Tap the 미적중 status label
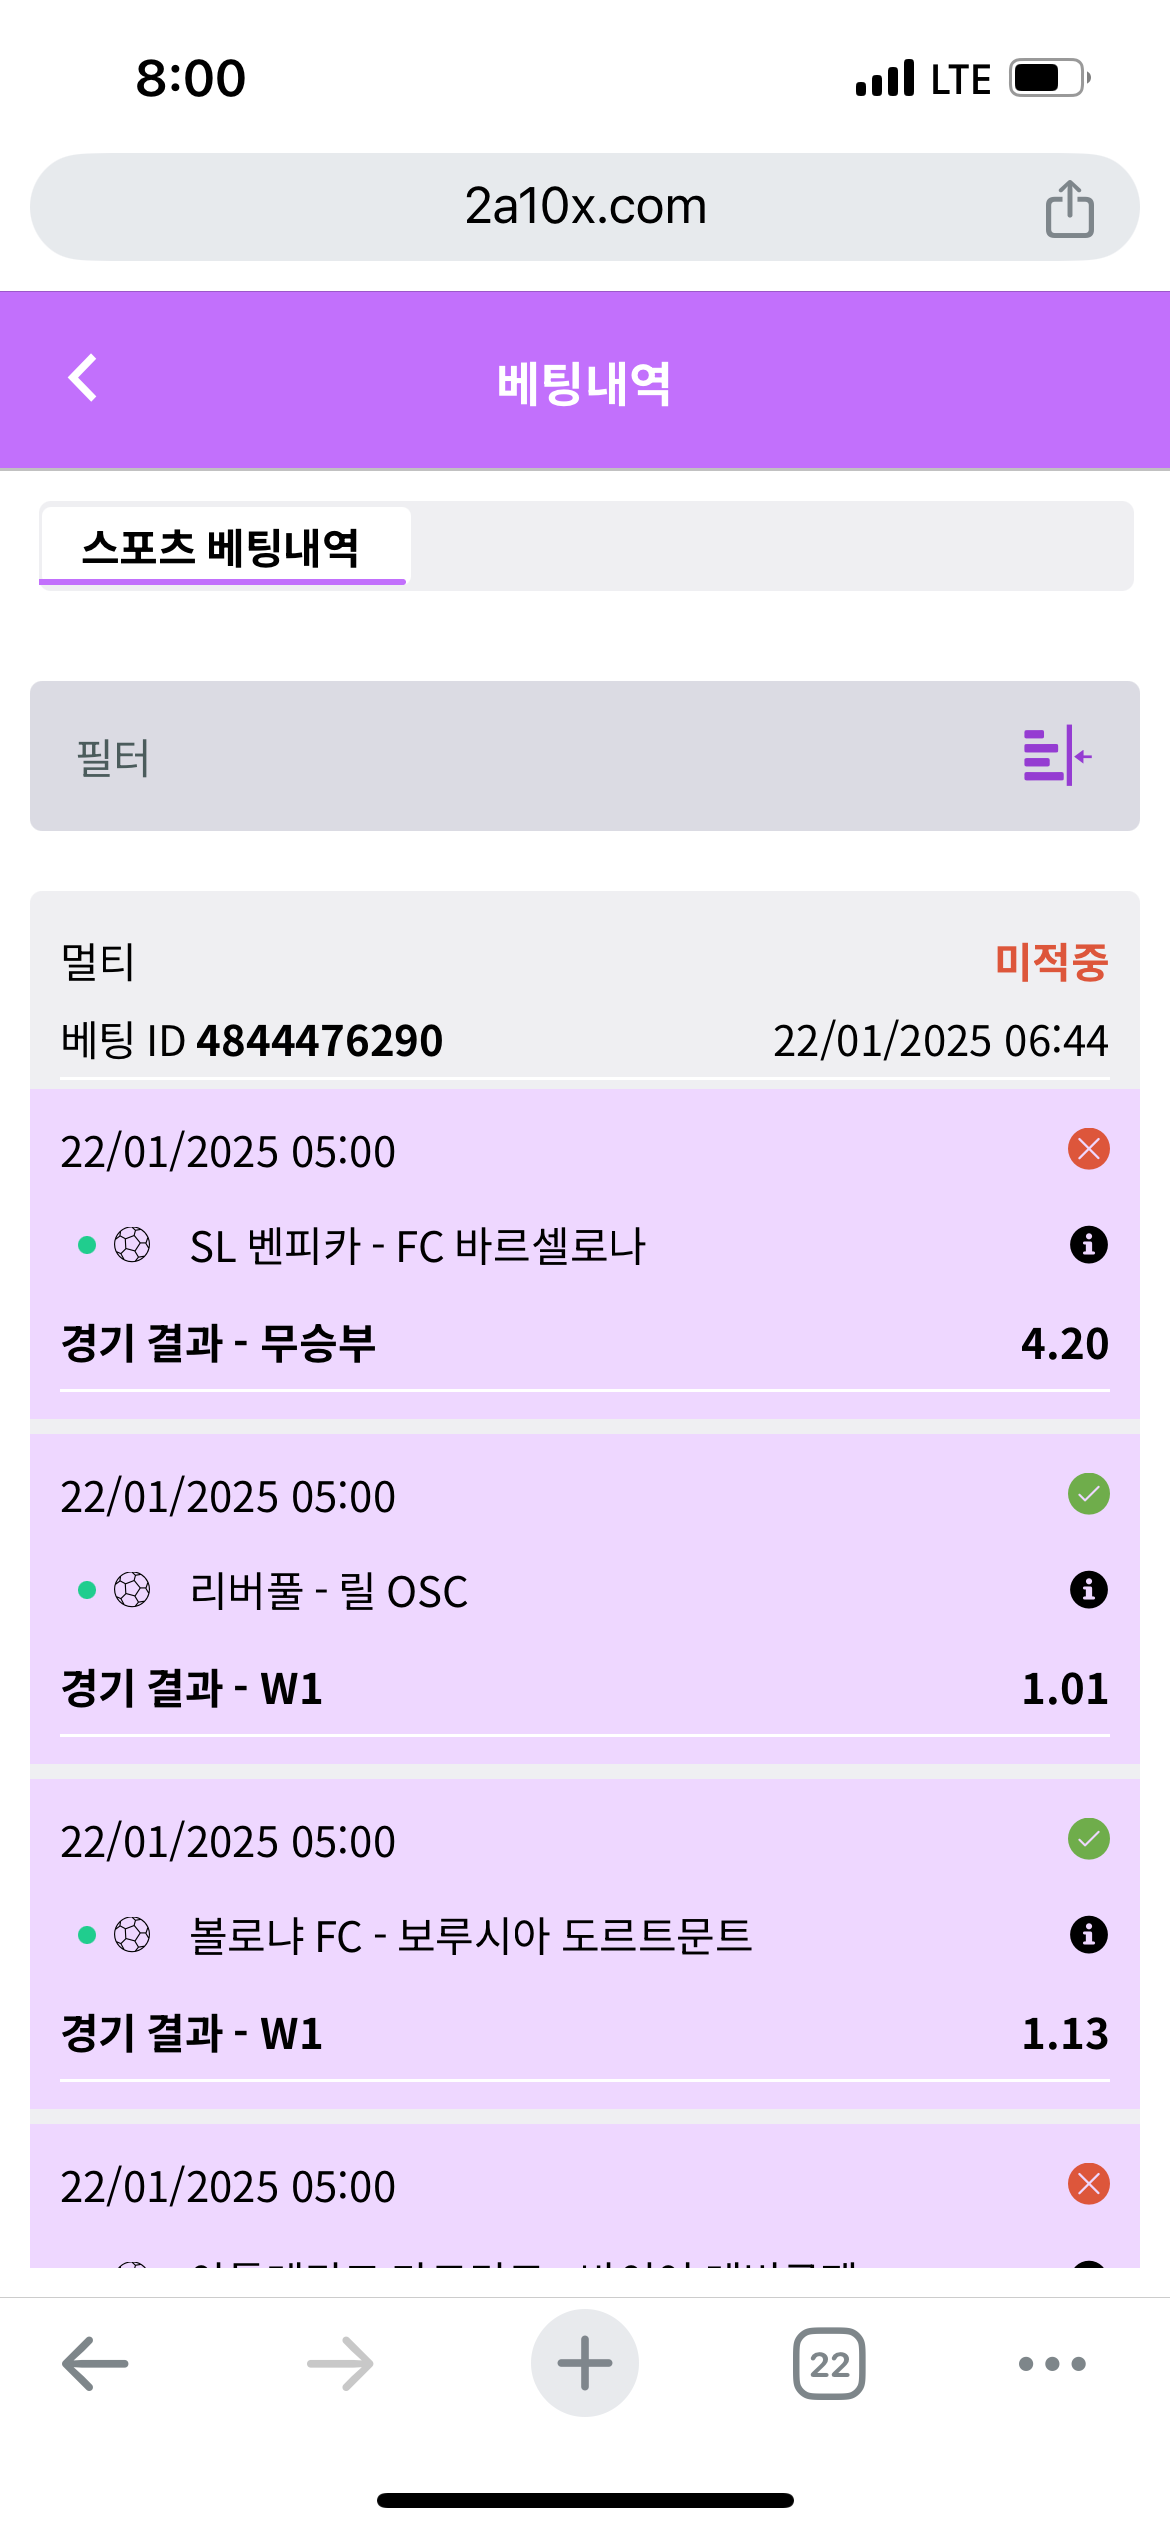This screenshot has width=1170, height=2532. point(1051,962)
